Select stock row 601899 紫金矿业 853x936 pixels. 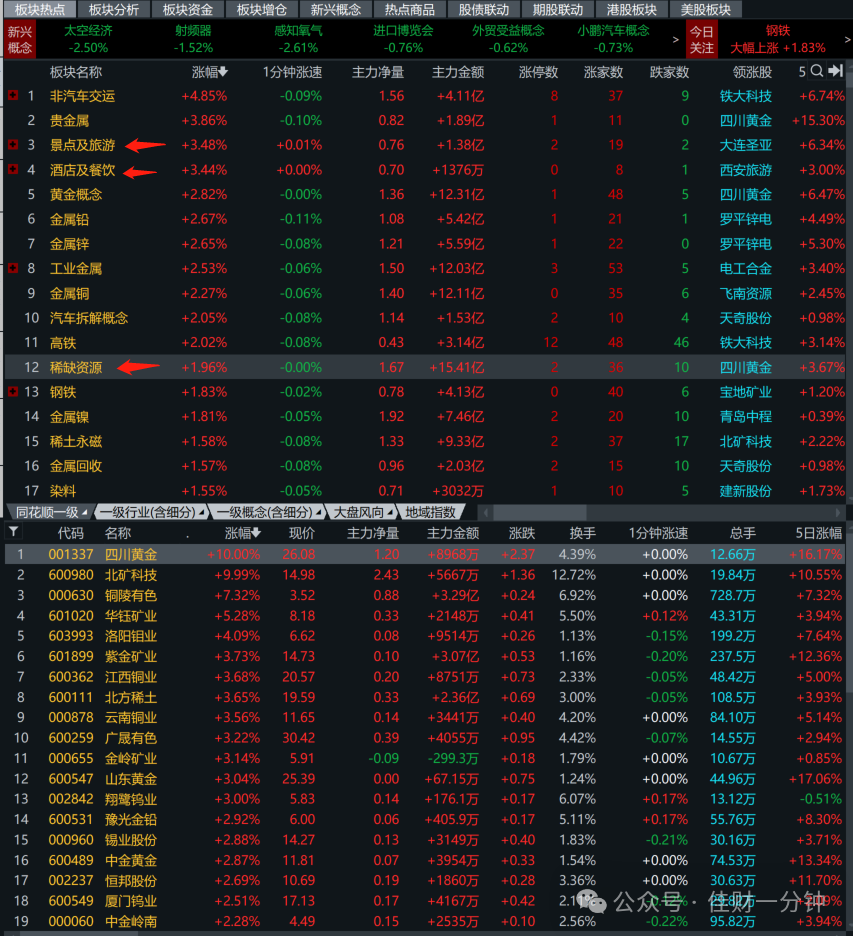point(424,656)
